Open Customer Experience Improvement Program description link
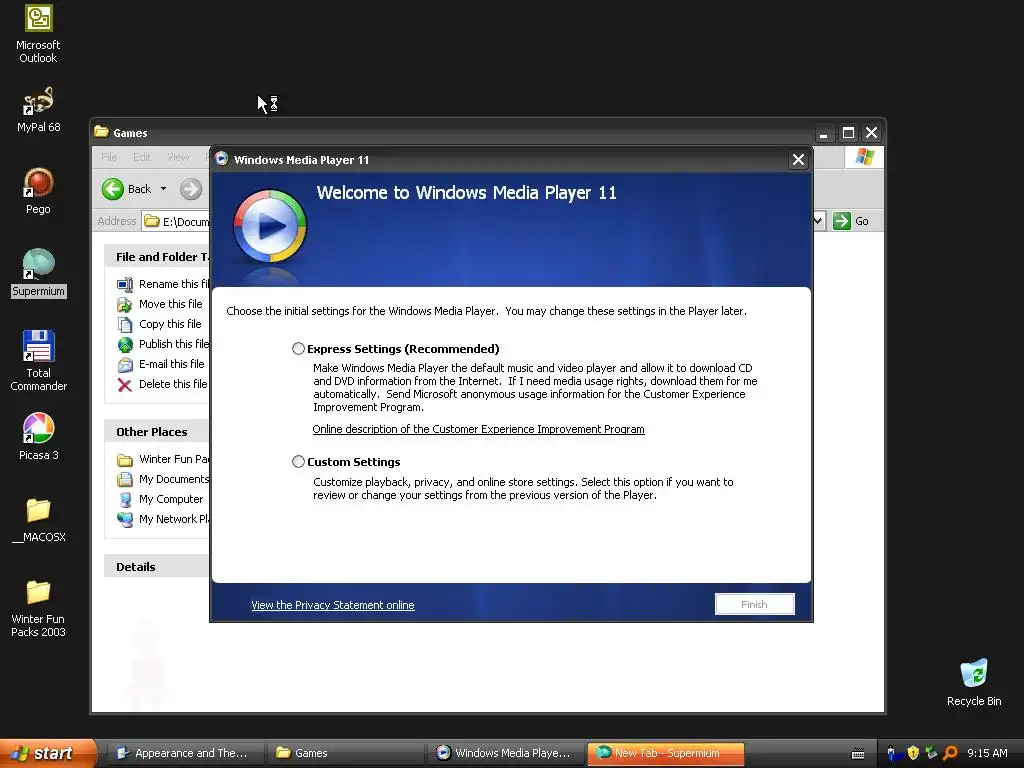Viewport: 1024px width, 768px height. click(478, 429)
